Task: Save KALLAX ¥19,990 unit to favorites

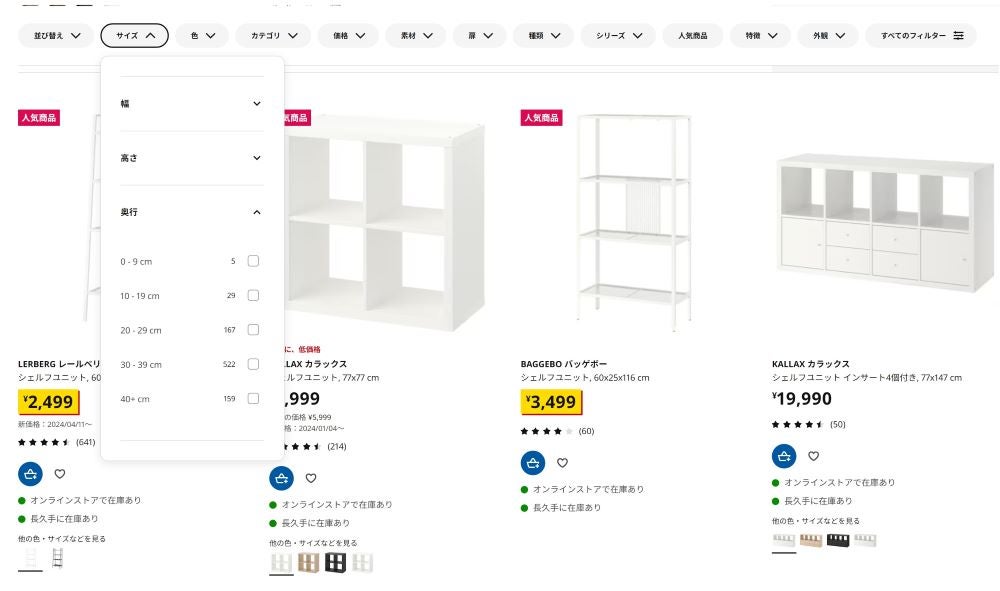Action: (x=813, y=456)
